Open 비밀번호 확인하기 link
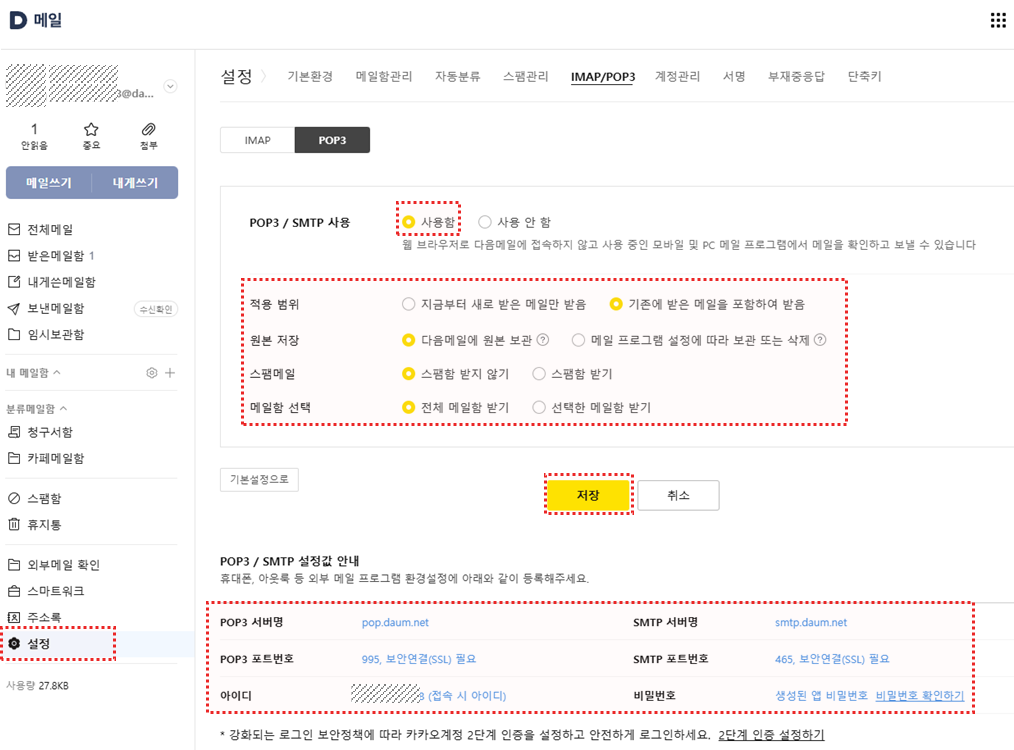This screenshot has height=750, width=1014. point(919,696)
